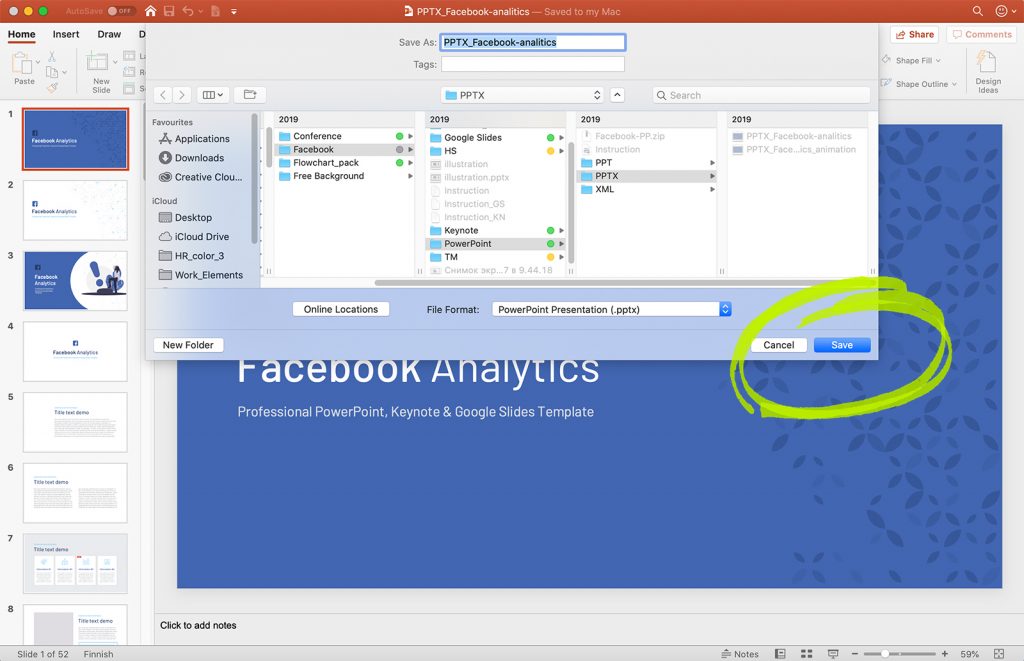The width and height of the screenshot is (1024, 661).
Task: Click the Paste icon
Action: coord(23,64)
